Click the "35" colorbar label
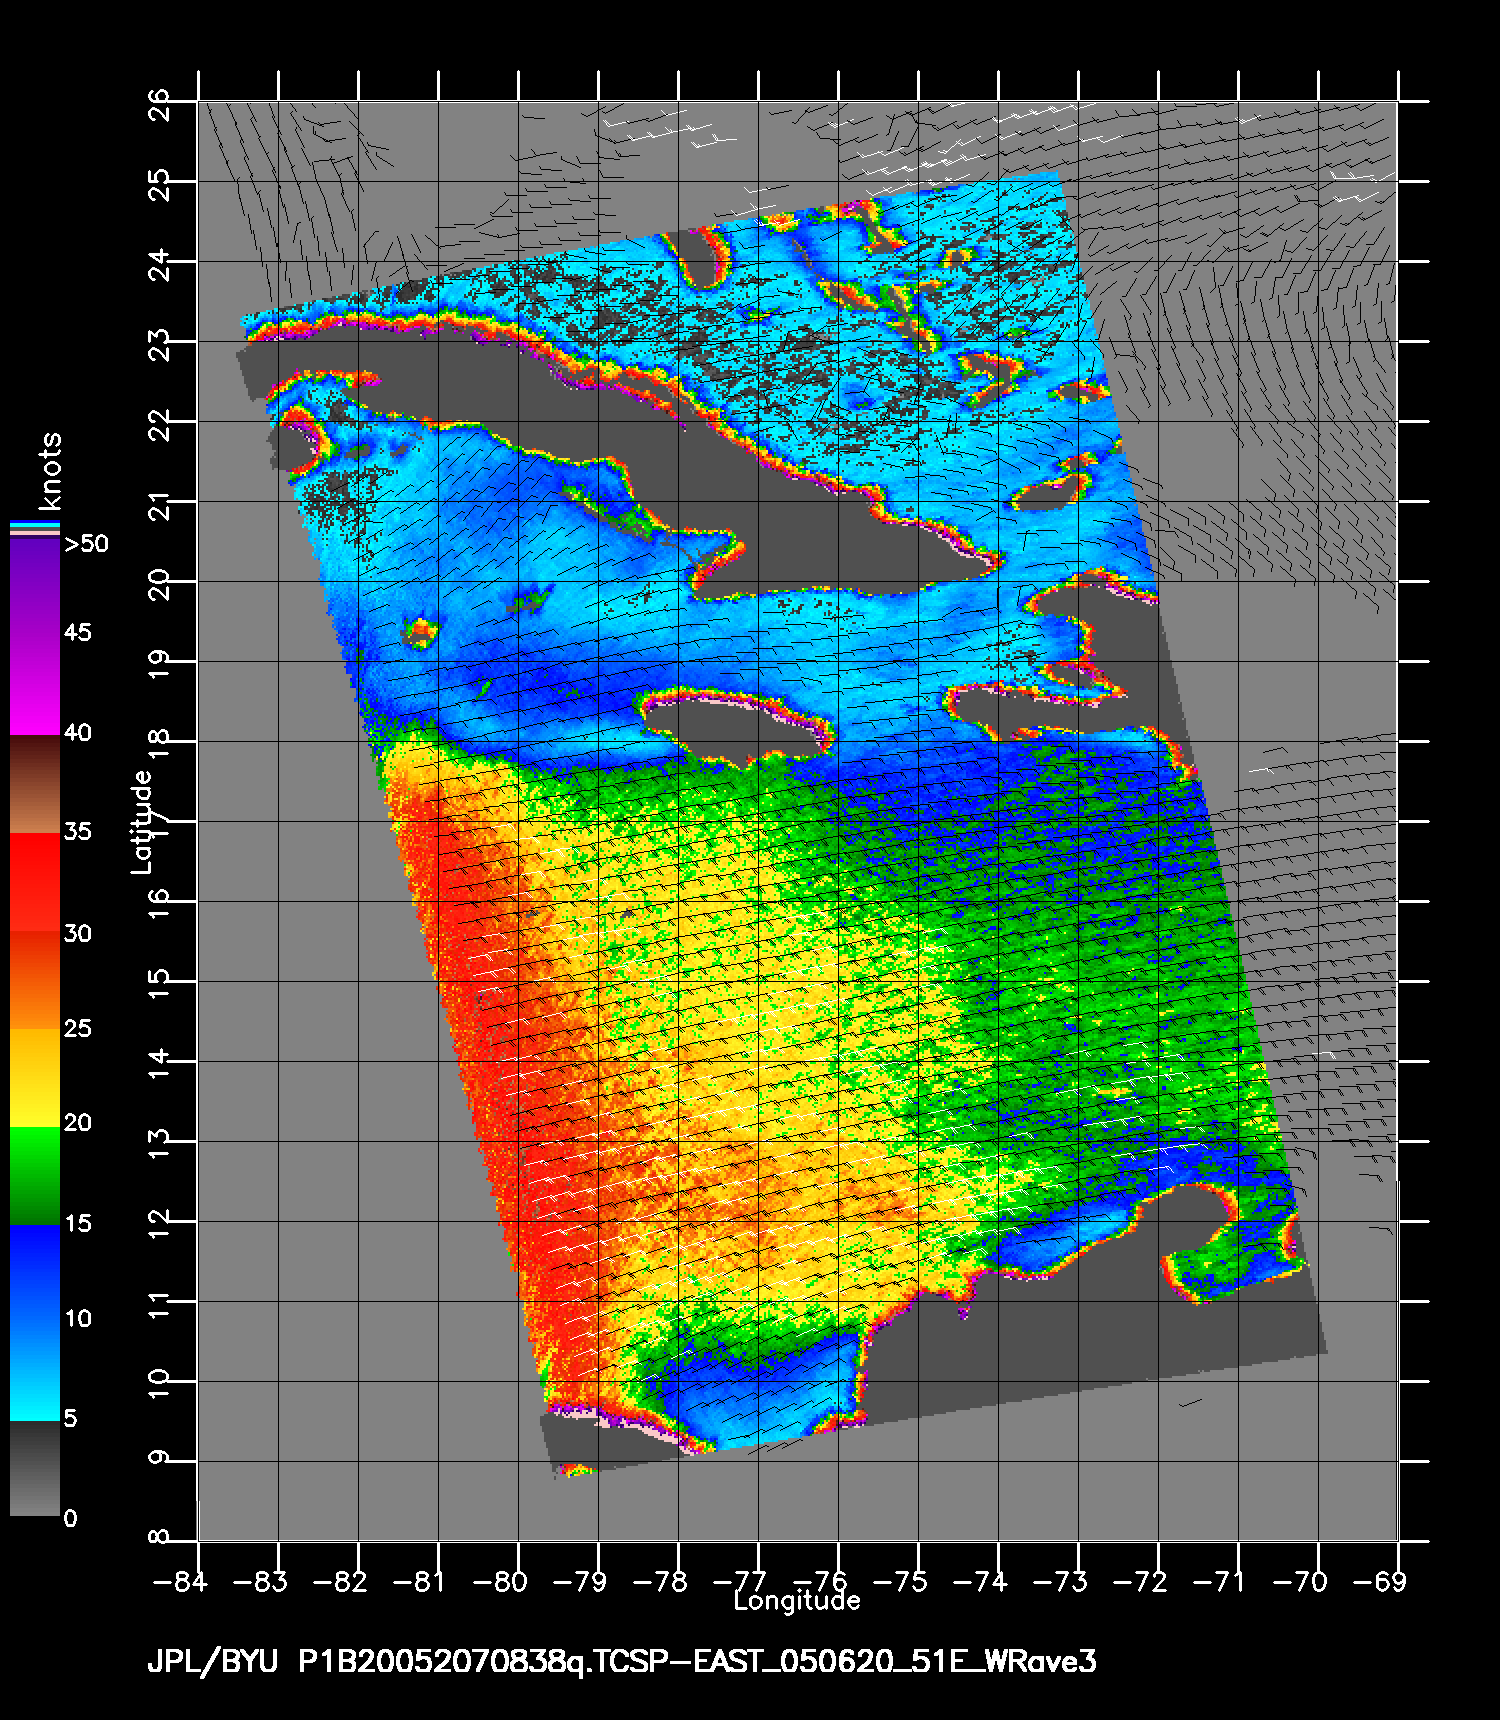This screenshot has width=1500, height=1720. tap(78, 831)
